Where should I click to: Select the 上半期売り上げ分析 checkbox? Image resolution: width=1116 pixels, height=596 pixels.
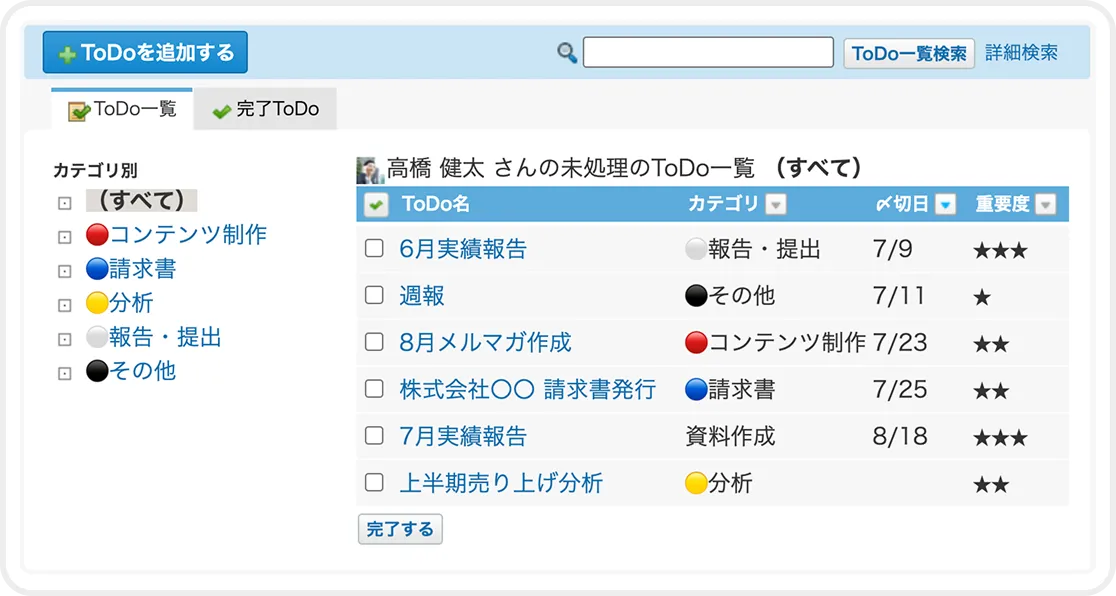[374, 483]
